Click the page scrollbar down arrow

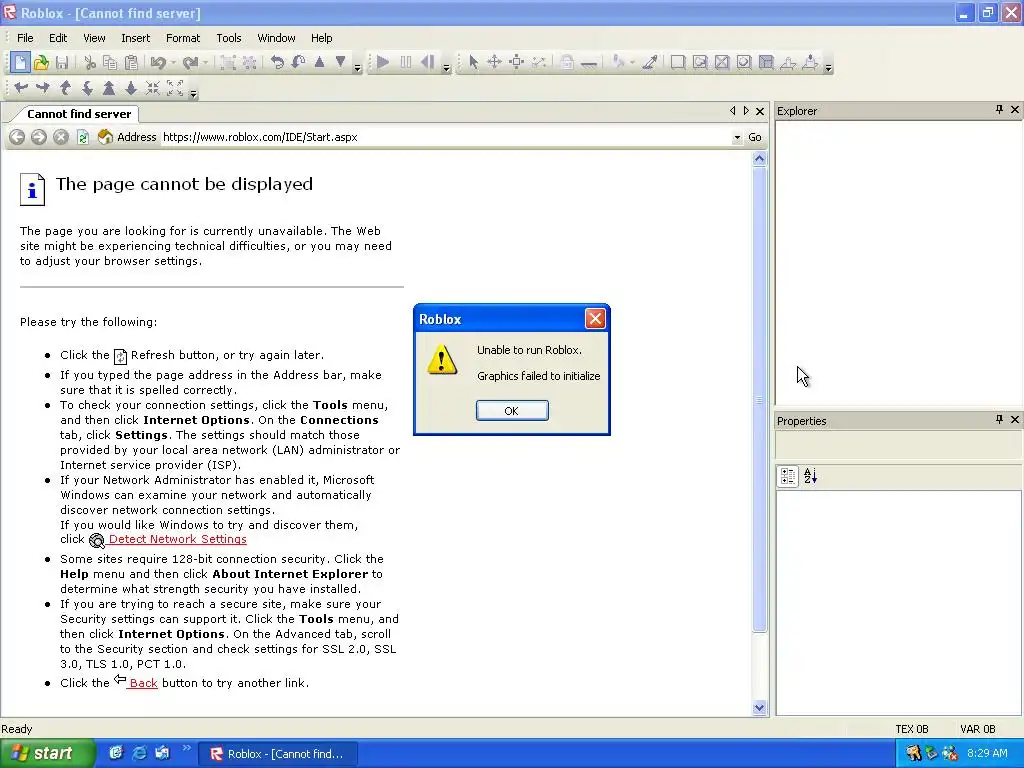tap(759, 707)
